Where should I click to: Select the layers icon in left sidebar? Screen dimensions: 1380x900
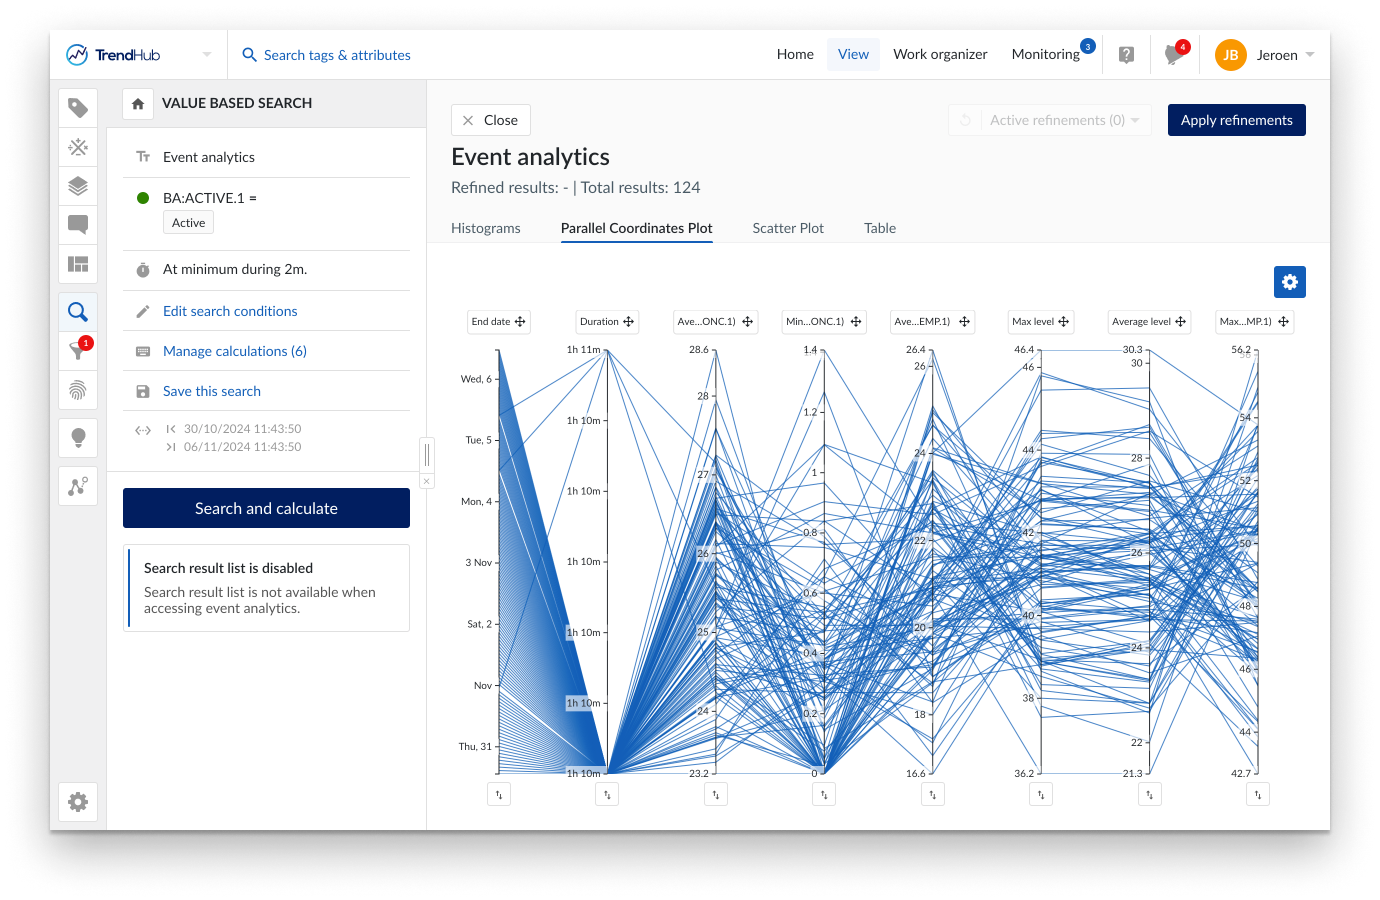click(x=78, y=186)
